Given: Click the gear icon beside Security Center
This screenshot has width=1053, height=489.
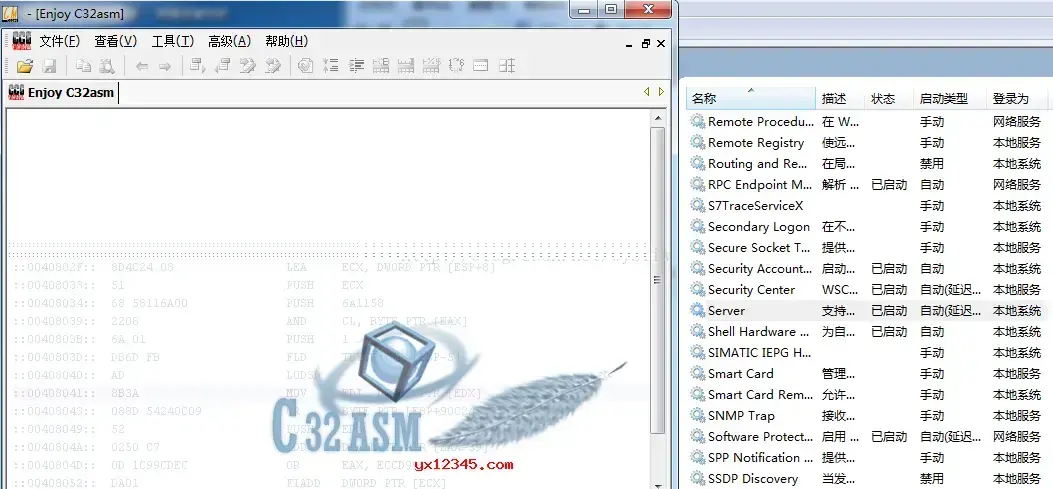Looking at the screenshot, I should (x=698, y=290).
